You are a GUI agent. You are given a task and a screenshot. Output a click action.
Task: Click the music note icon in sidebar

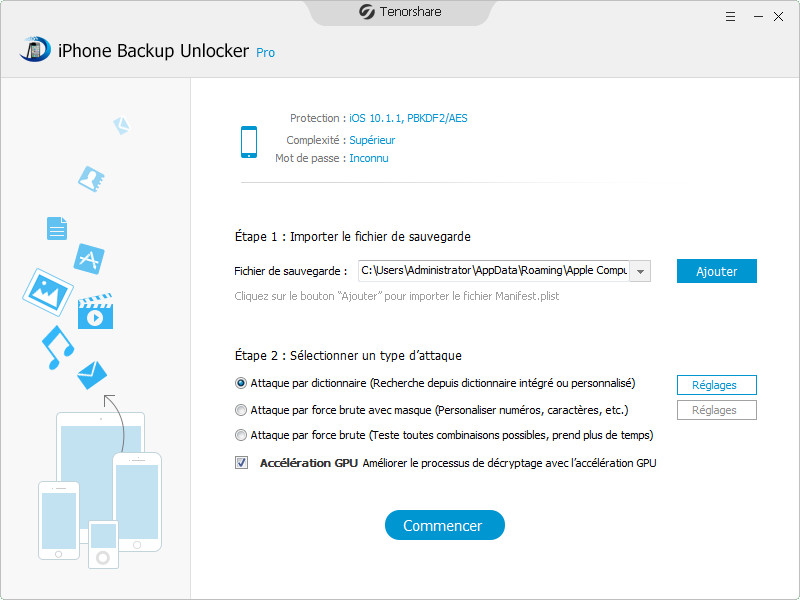point(57,347)
